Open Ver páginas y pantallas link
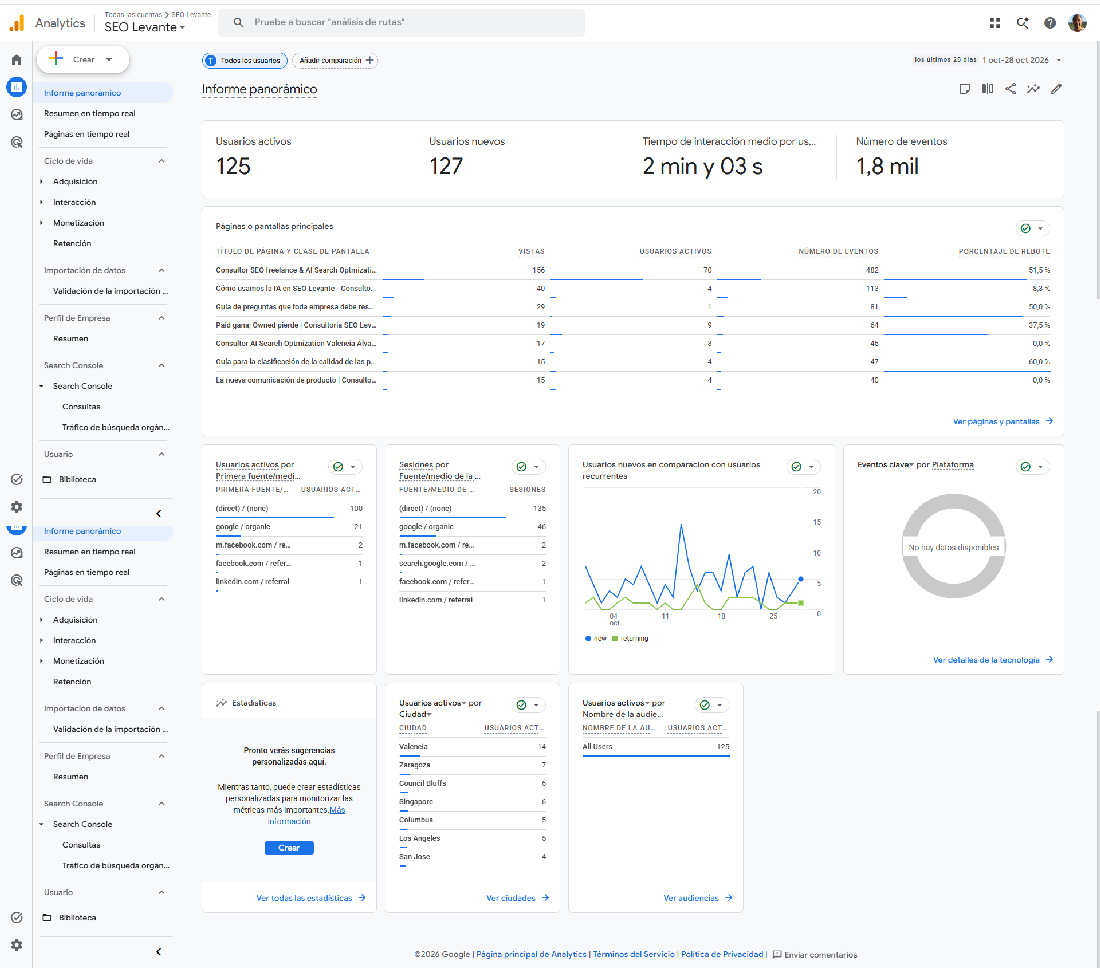 (x=1002, y=422)
